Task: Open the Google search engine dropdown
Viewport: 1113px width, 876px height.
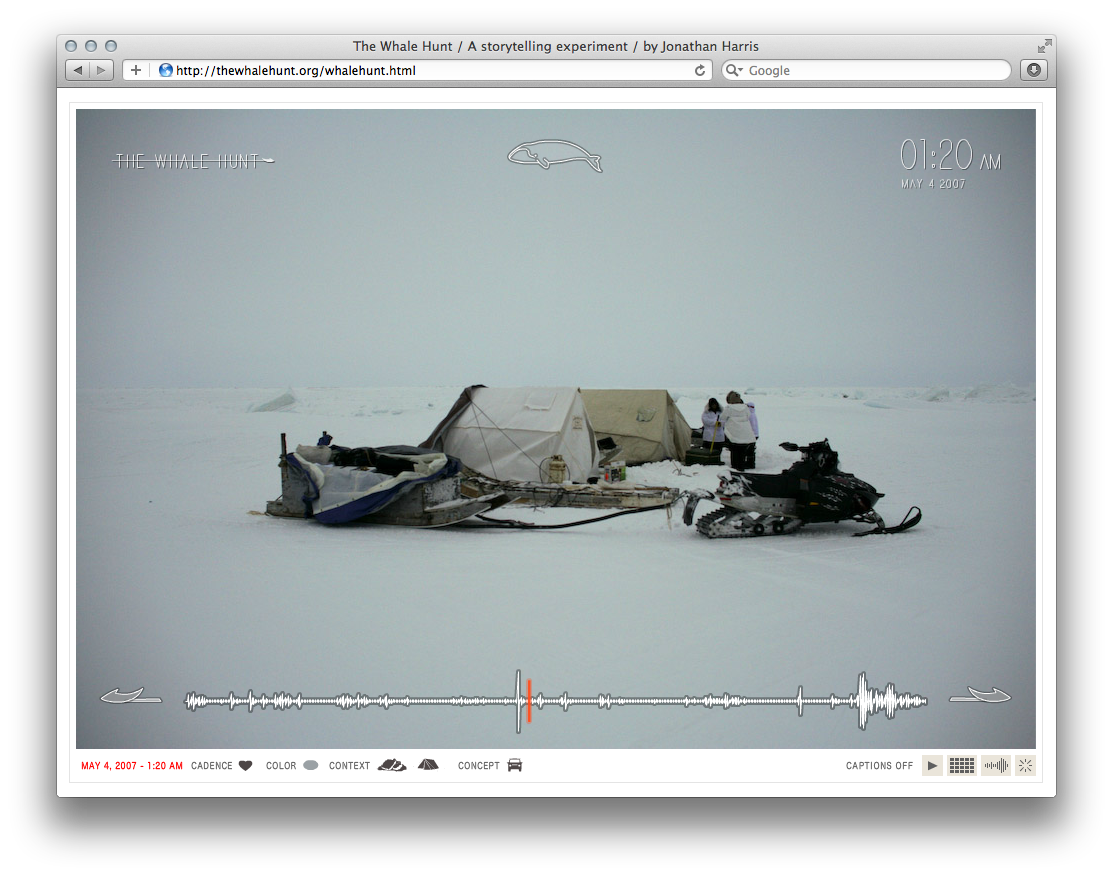Action: (x=733, y=70)
